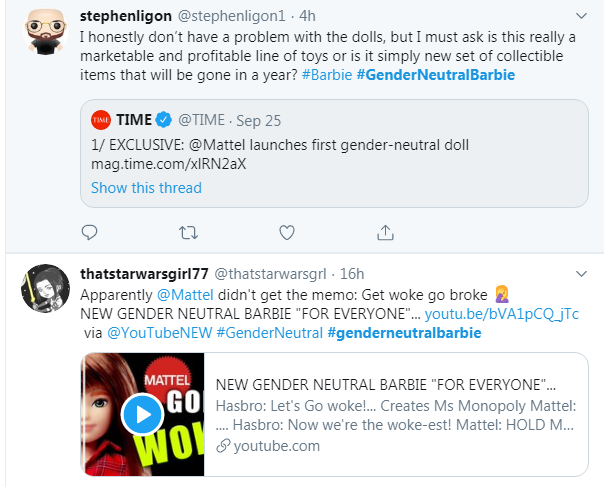This screenshot has width=604, height=487.
Task: Click the @YouTubeNEW mention
Action: [159, 333]
